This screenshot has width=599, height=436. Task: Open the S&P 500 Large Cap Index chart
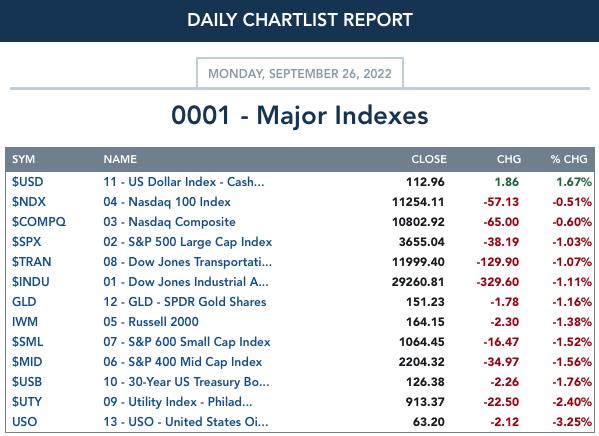coord(188,242)
